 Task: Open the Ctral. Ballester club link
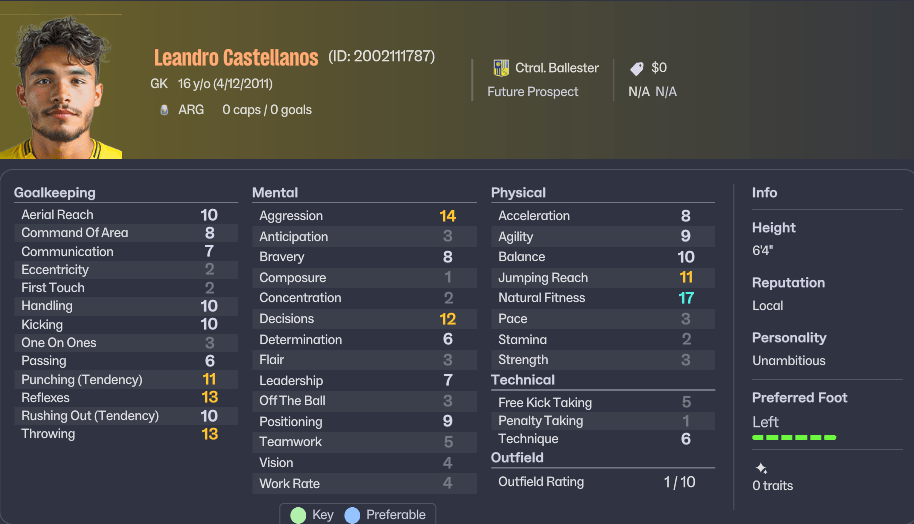(556, 68)
